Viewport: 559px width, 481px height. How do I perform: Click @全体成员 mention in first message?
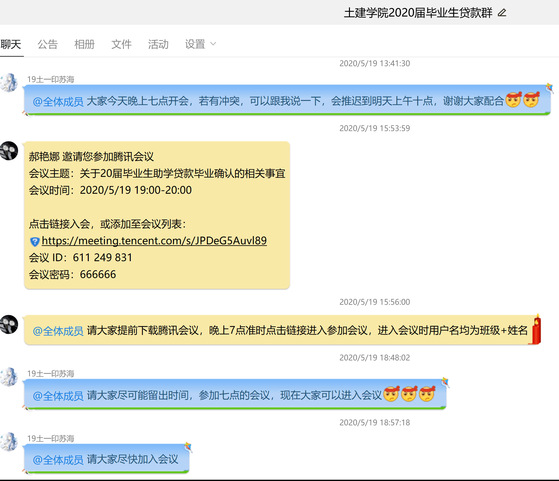point(58,102)
